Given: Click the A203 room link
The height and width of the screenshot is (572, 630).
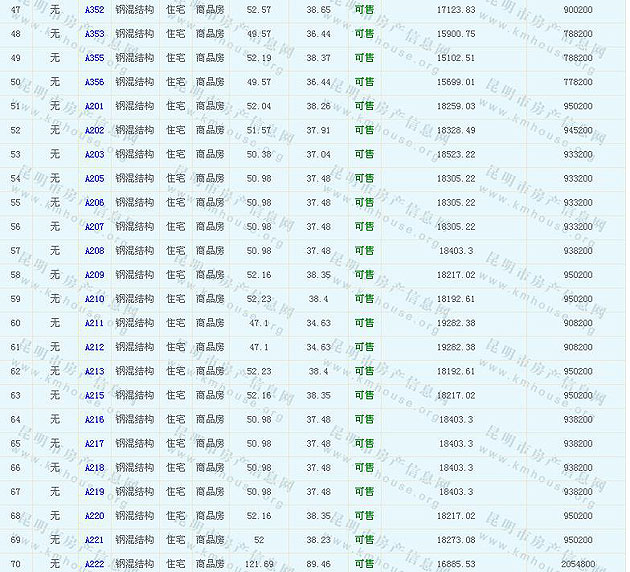Looking at the screenshot, I should (x=94, y=155).
